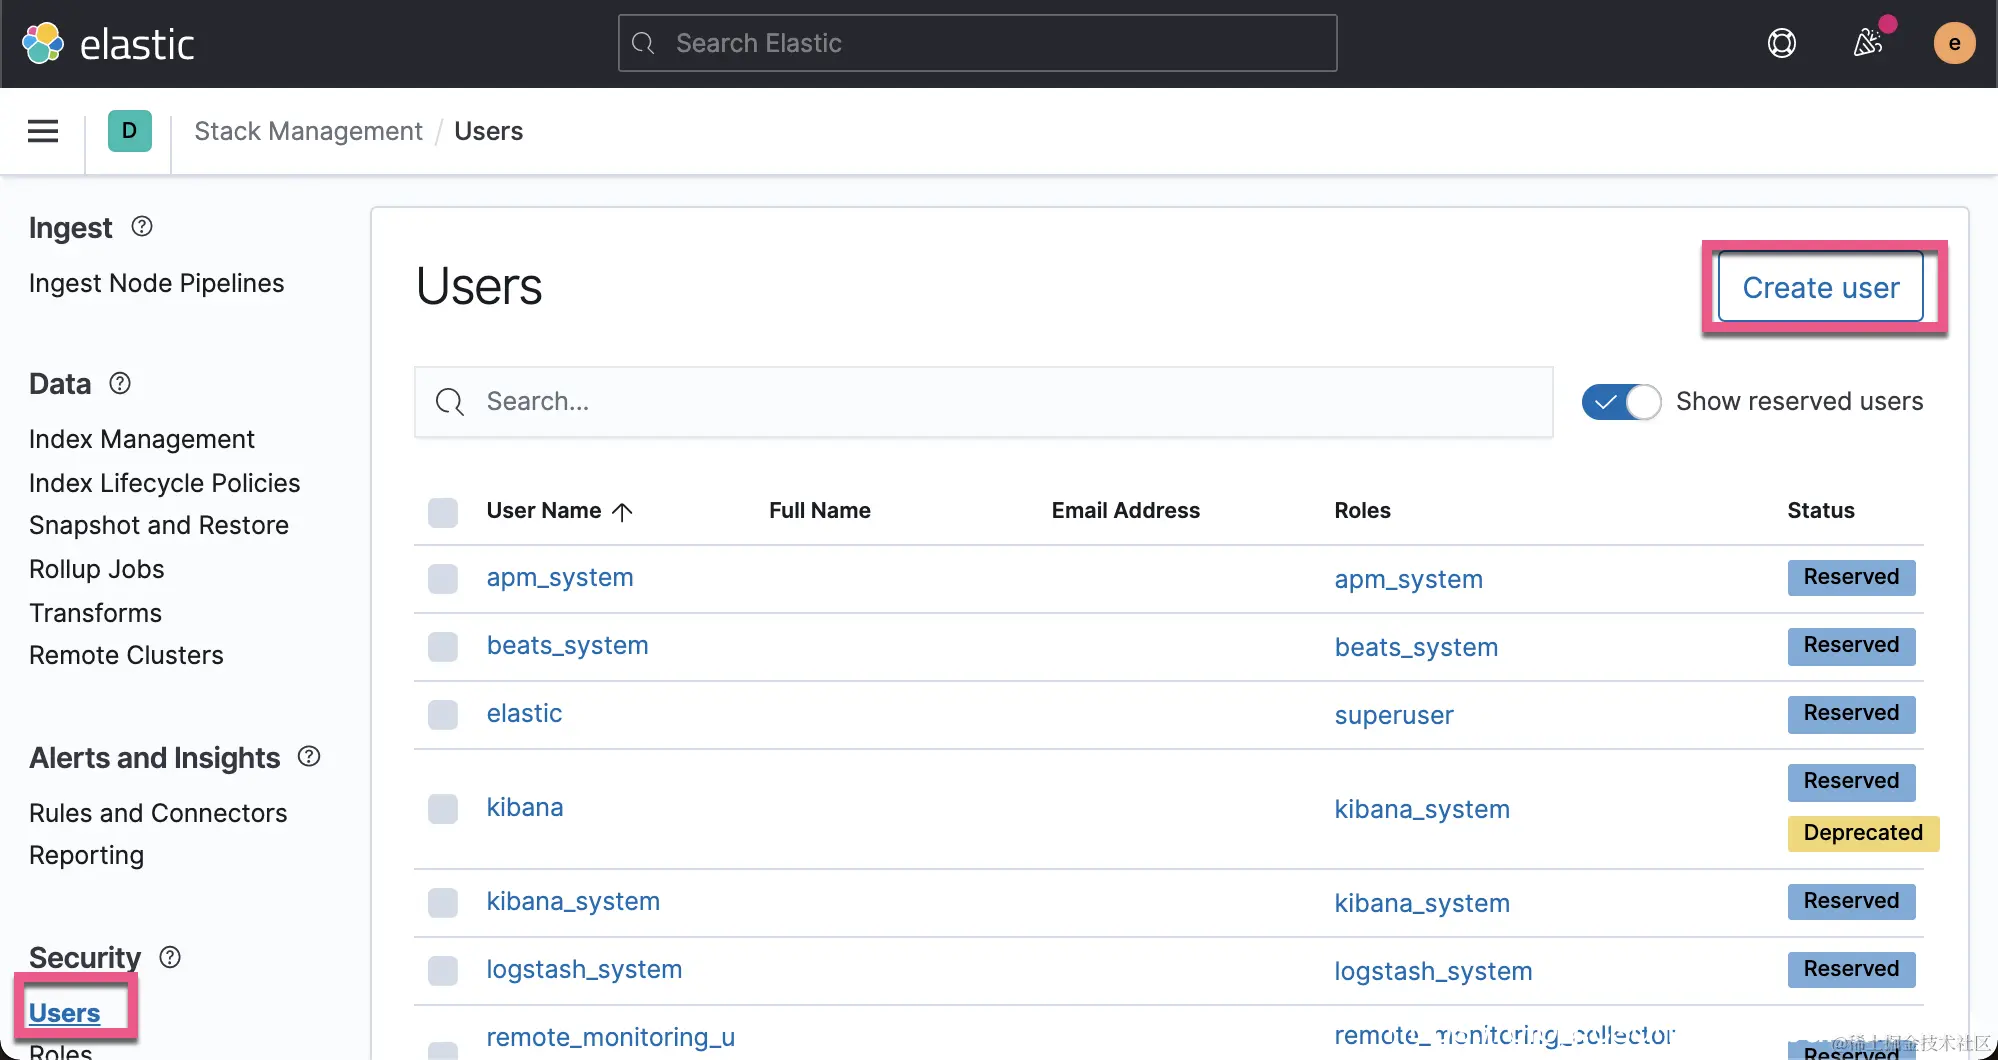Click the users Search... field
The width and height of the screenshot is (1998, 1060).
click(x=984, y=402)
